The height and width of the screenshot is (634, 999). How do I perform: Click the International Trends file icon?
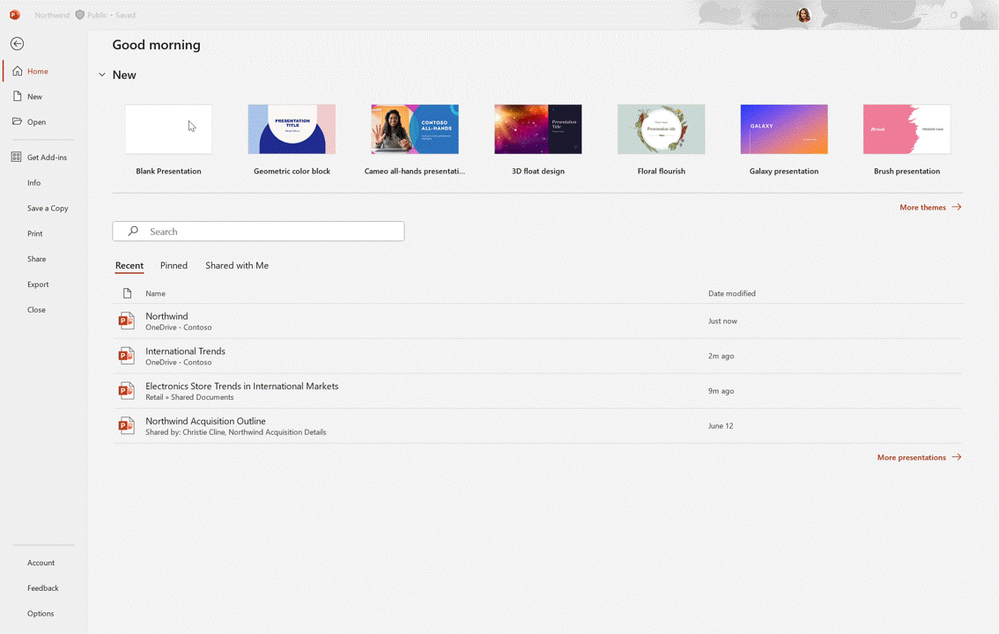coord(126,356)
